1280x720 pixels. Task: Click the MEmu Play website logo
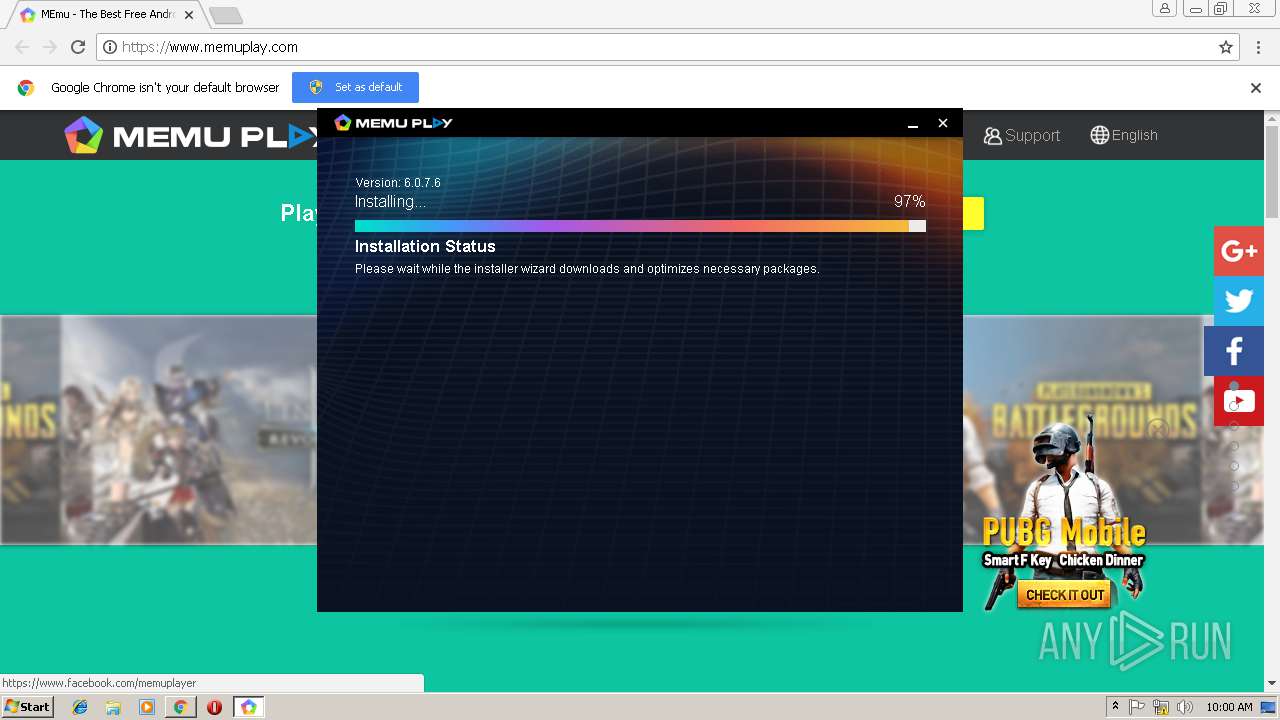click(190, 135)
